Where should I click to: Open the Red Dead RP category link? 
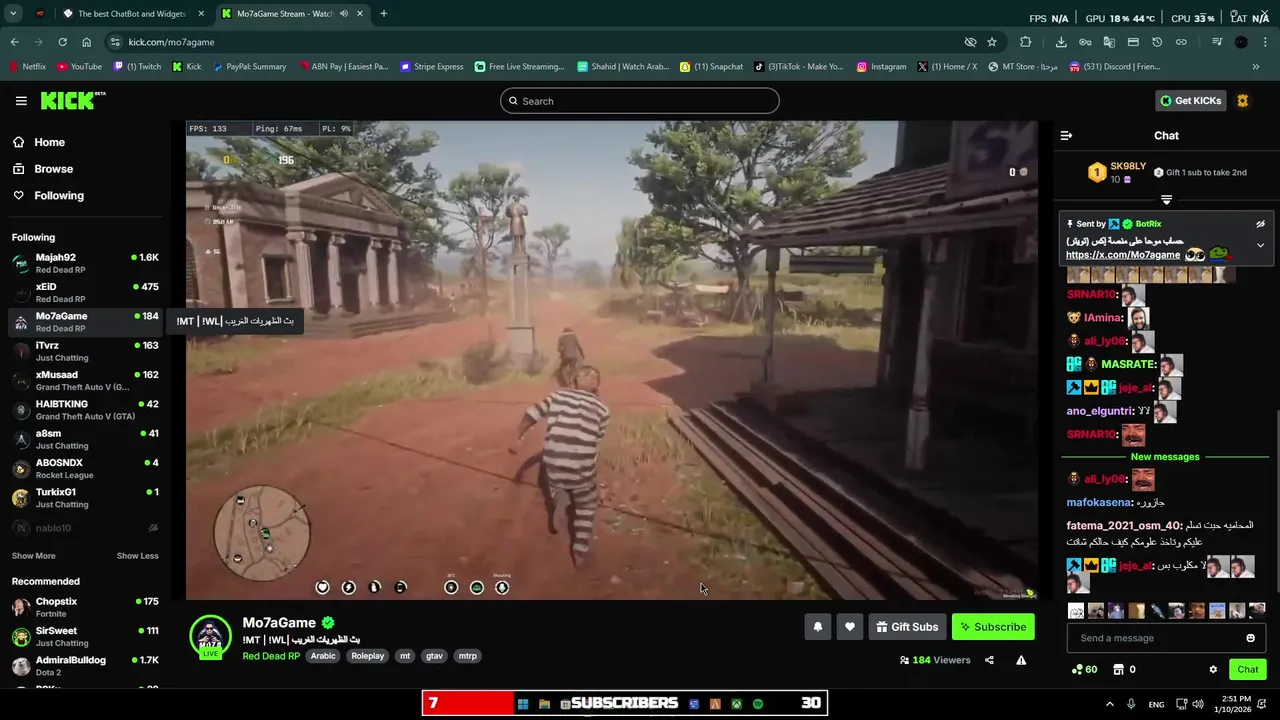point(271,656)
